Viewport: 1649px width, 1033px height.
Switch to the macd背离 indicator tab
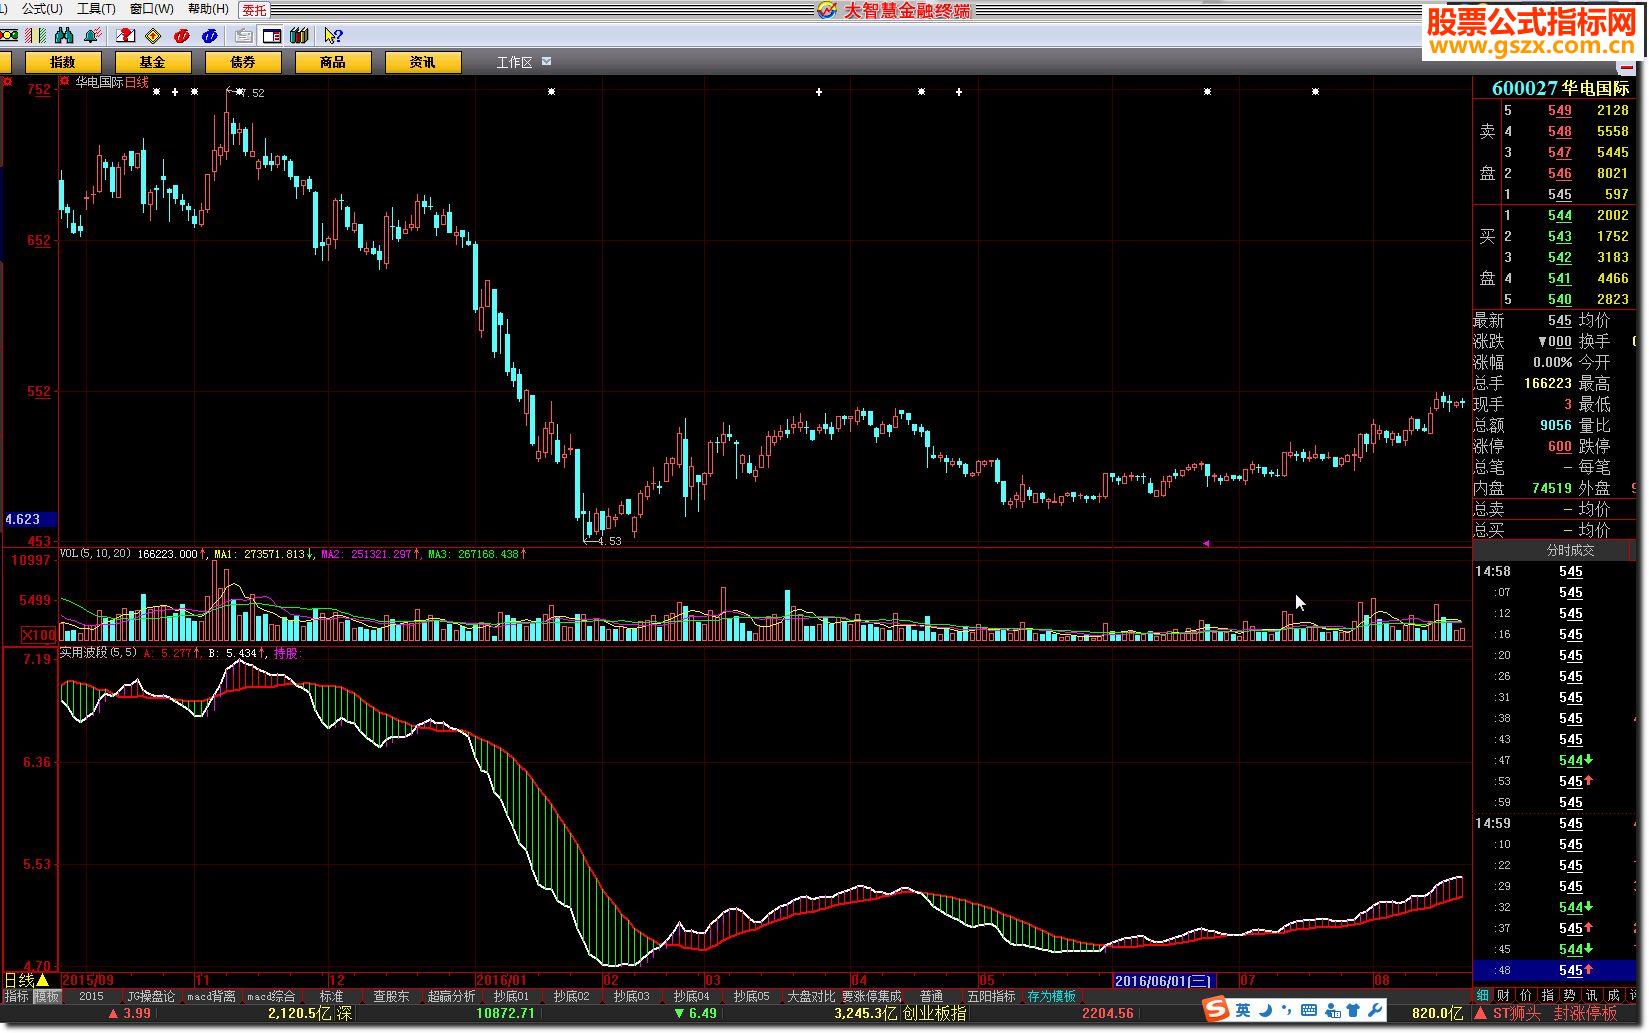[211, 997]
